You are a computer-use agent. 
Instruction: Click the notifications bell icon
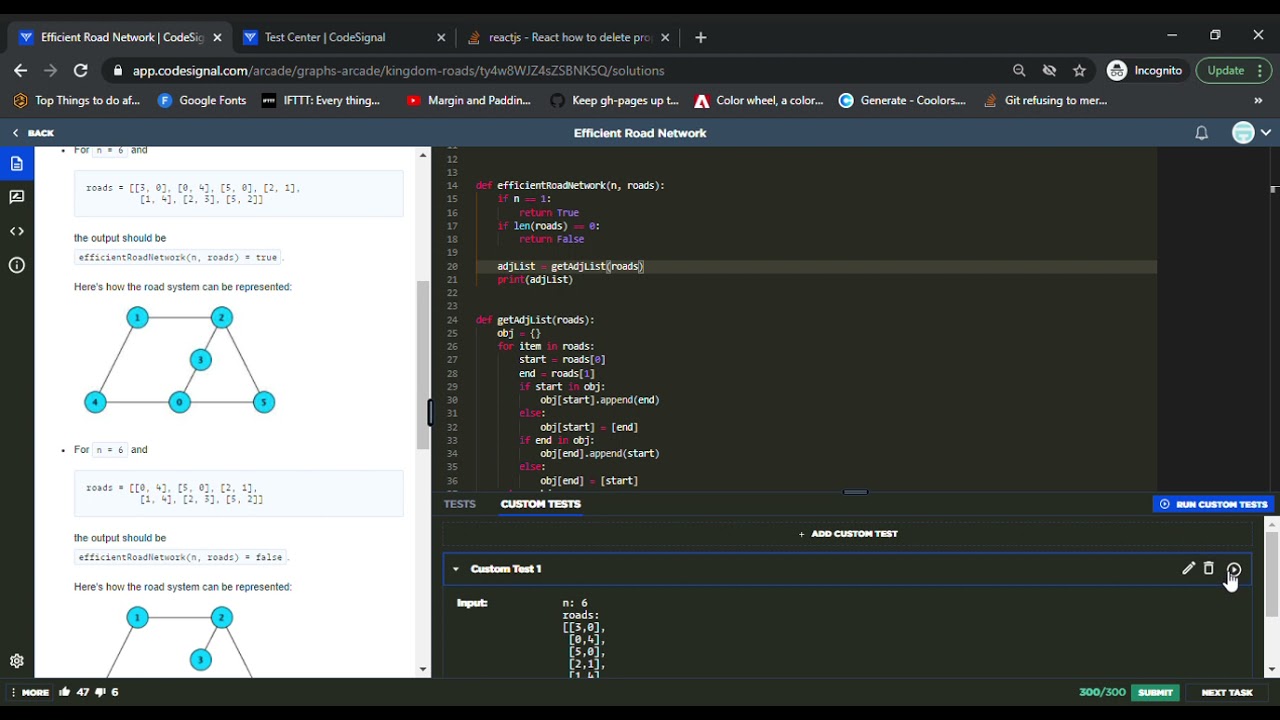1202,133
